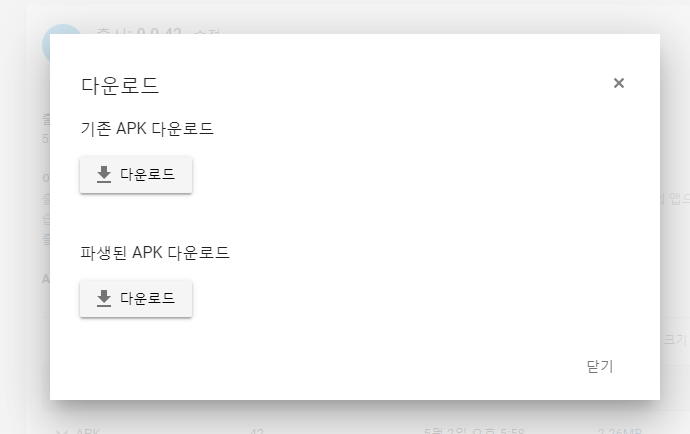Click the 5월 2일 upload date in APK row

tap(474, 431)
